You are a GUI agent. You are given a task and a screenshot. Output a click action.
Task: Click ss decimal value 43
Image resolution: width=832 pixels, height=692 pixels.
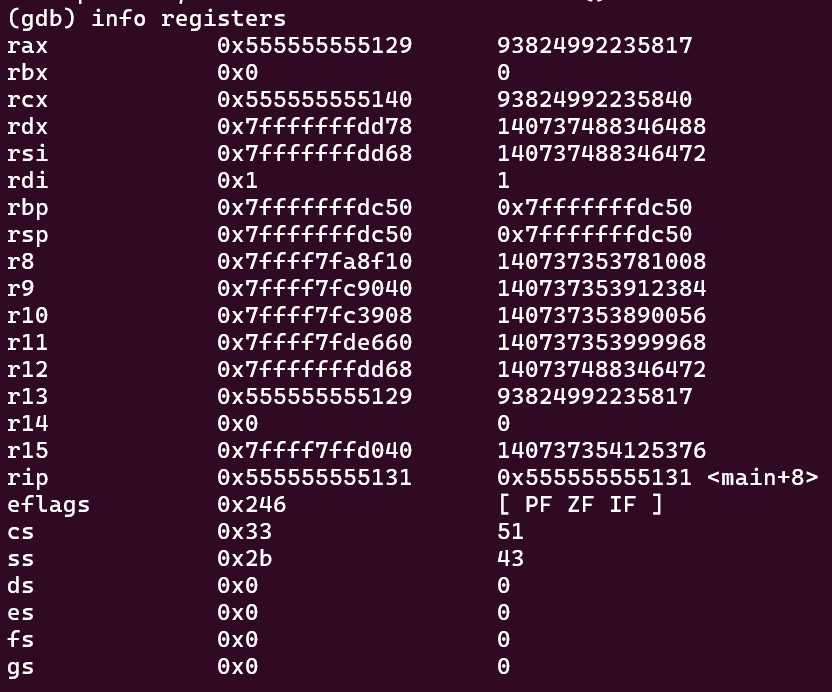click(511, 559)
